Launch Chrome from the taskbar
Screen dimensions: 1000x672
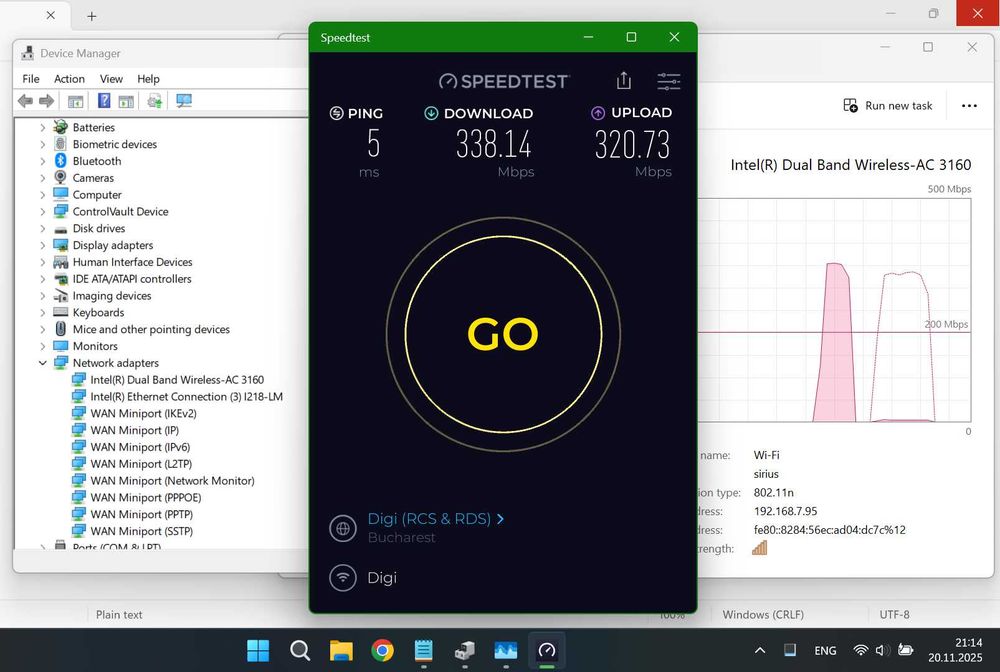(382, 650)
